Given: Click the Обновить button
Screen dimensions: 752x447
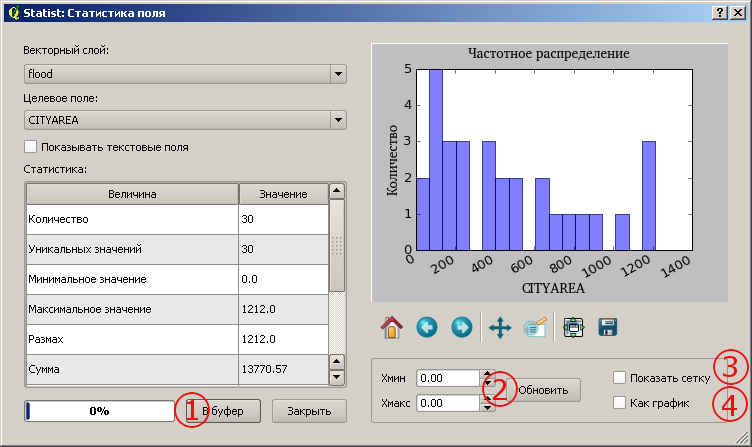Looking at the screenshot, I should (543, 390).
